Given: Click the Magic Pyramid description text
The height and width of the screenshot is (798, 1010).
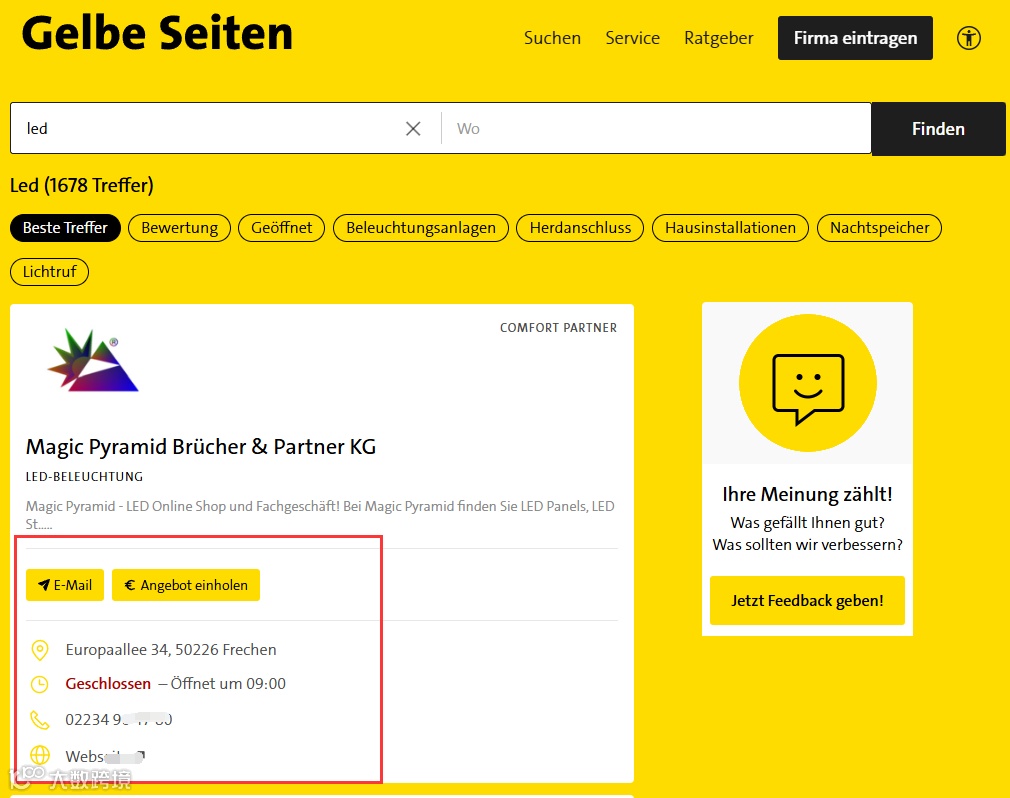Looking at the screenshot, I should (320, 515).
